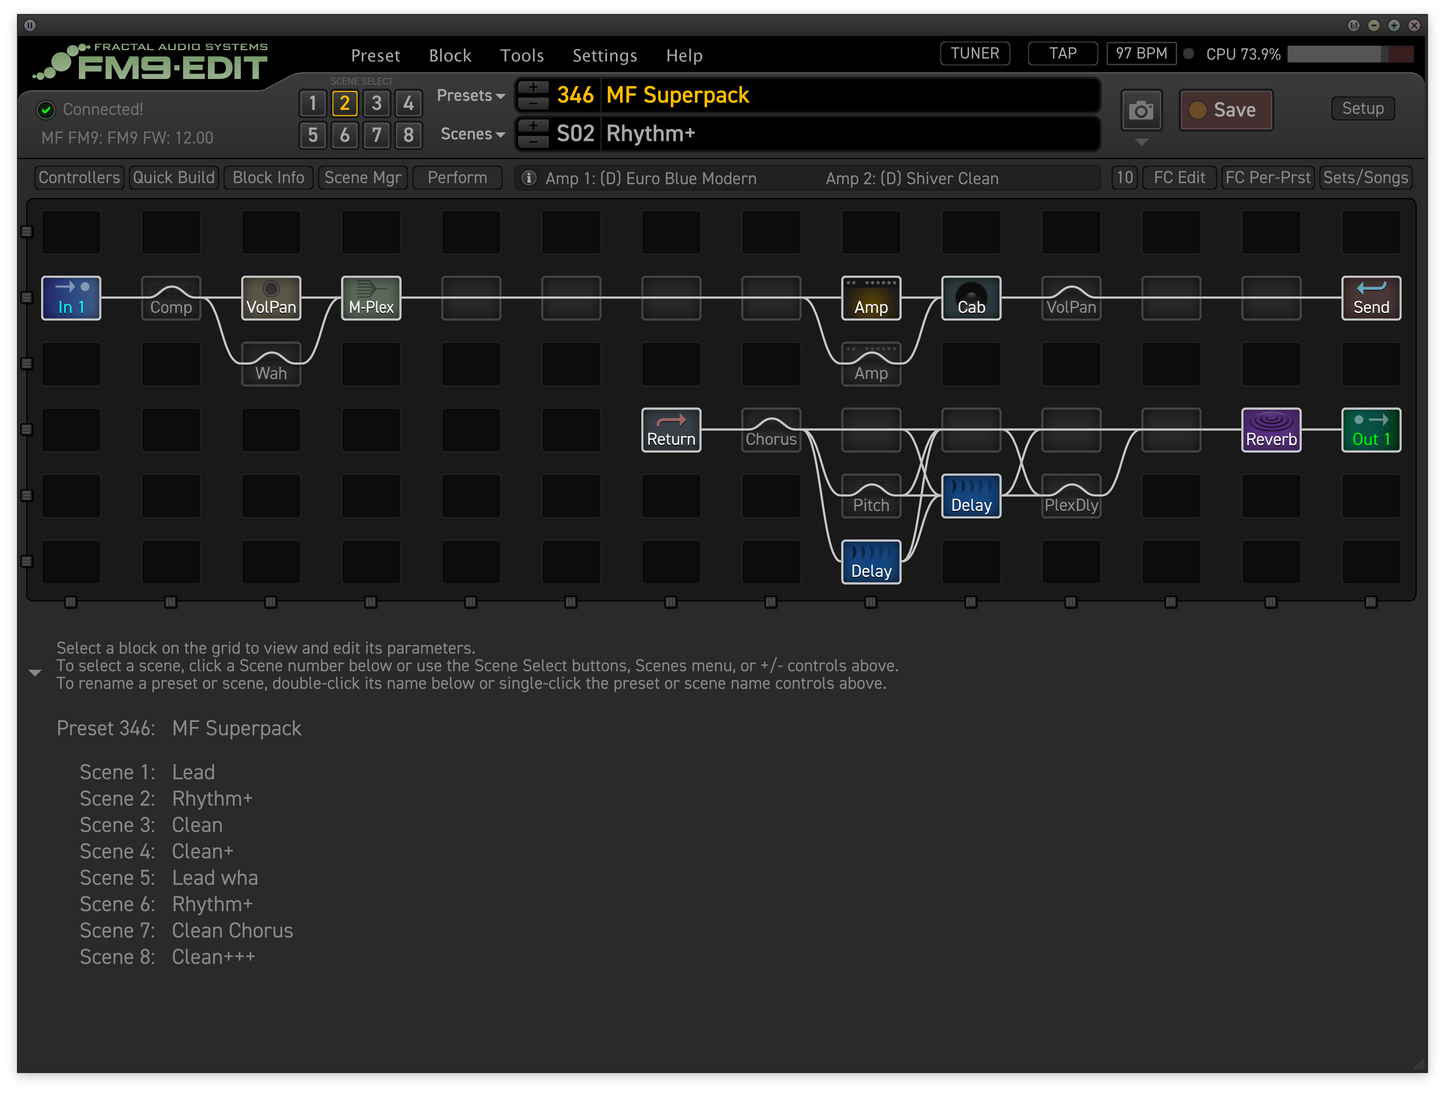1445x1093 pixels.
Task: Switch to scene 1 with Scene Select
Action: pyautogui.click(x=313, y=103)
